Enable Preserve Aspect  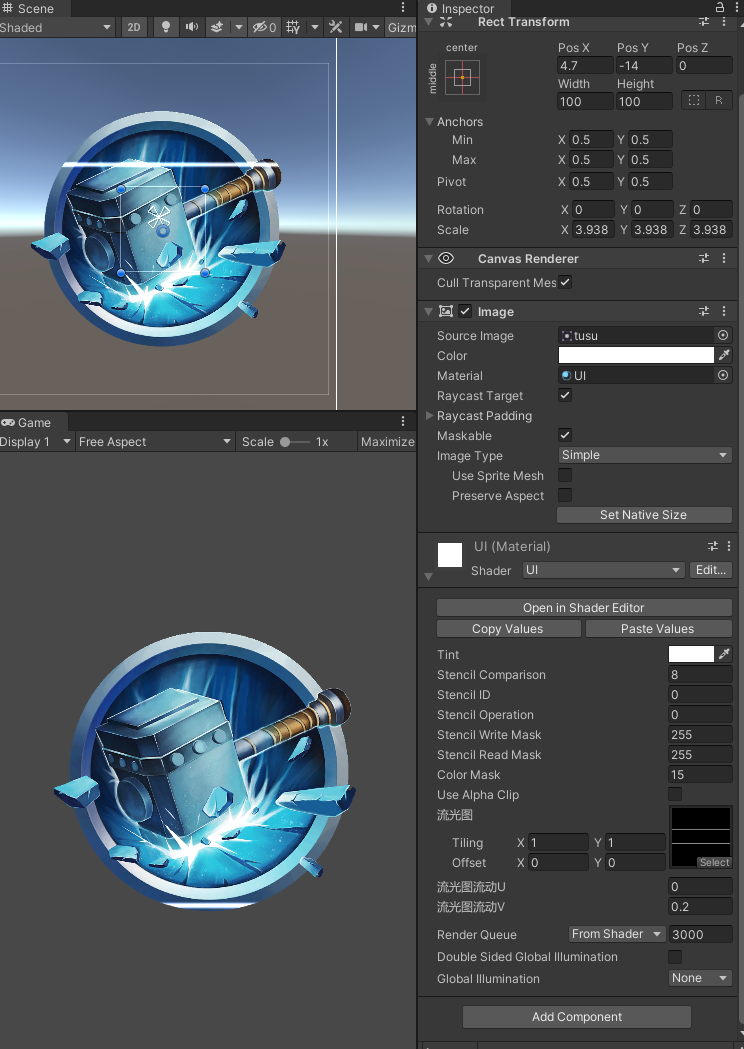(565, 495)
